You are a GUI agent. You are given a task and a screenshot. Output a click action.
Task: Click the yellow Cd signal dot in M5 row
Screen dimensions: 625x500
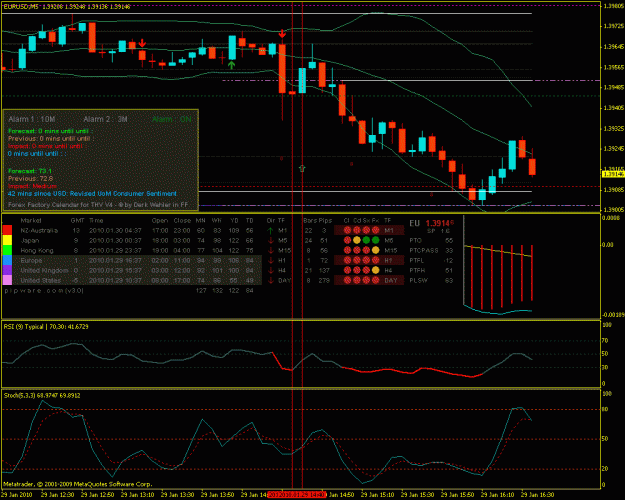click(x=357, y=240)
